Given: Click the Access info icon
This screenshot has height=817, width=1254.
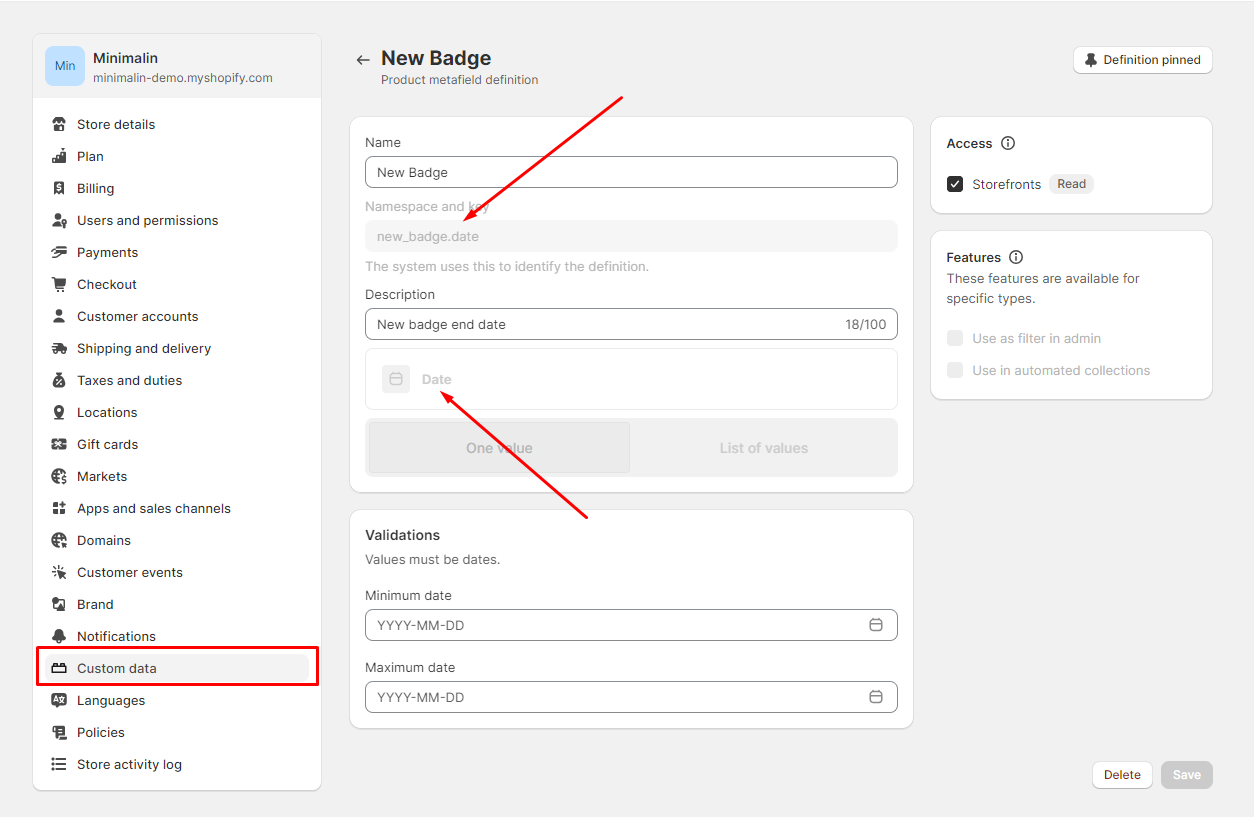Looking at the screenshot, I should click(x=1008, y=143).
